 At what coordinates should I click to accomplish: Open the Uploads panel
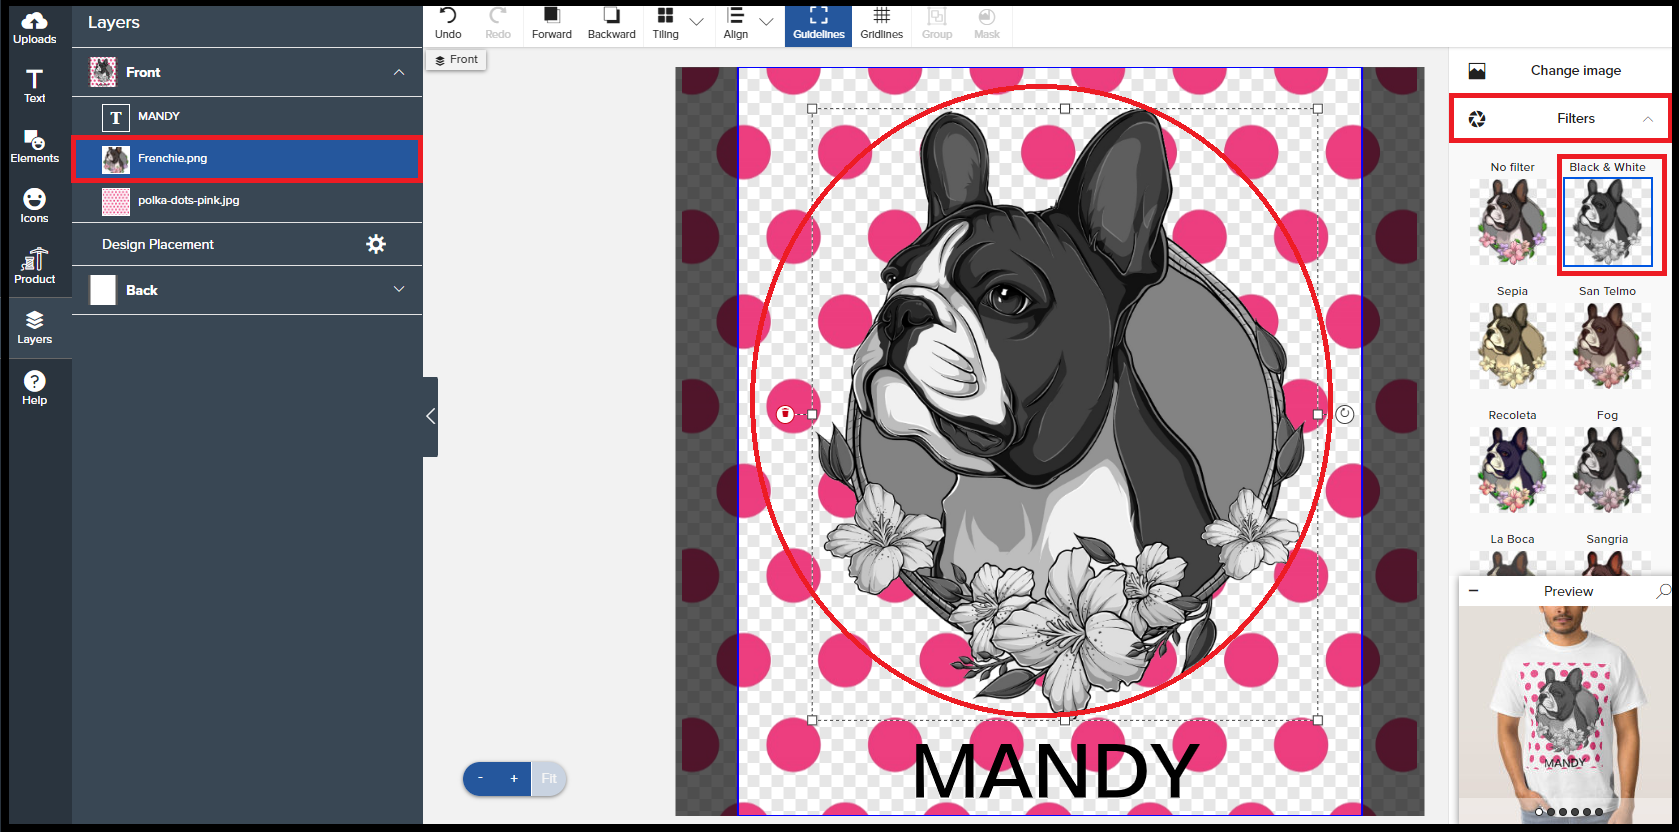(35, 28)
